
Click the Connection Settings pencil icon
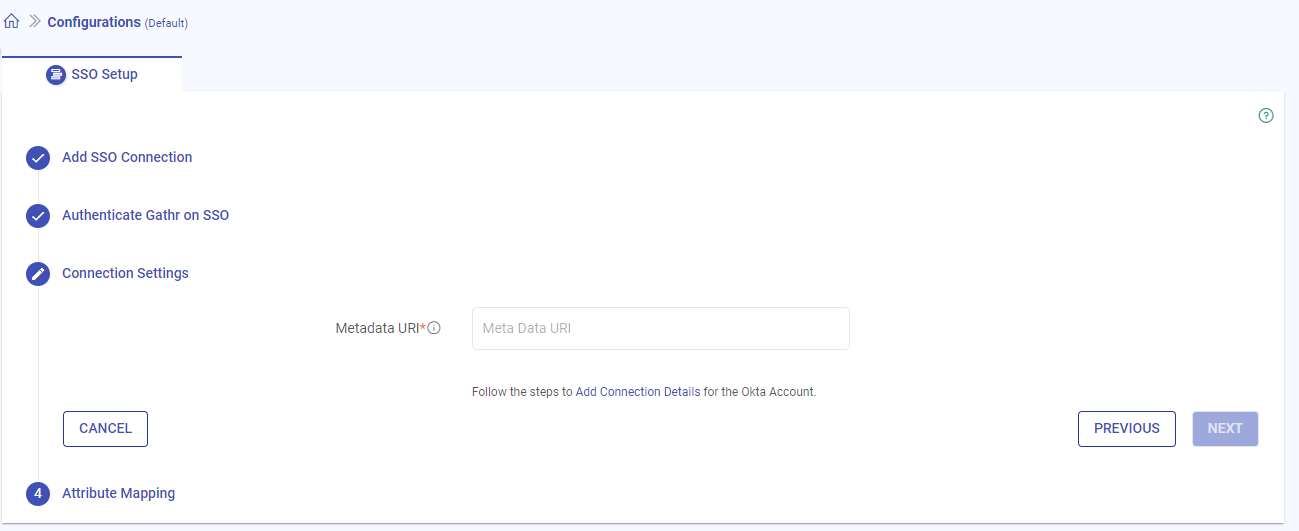(38, 274)
